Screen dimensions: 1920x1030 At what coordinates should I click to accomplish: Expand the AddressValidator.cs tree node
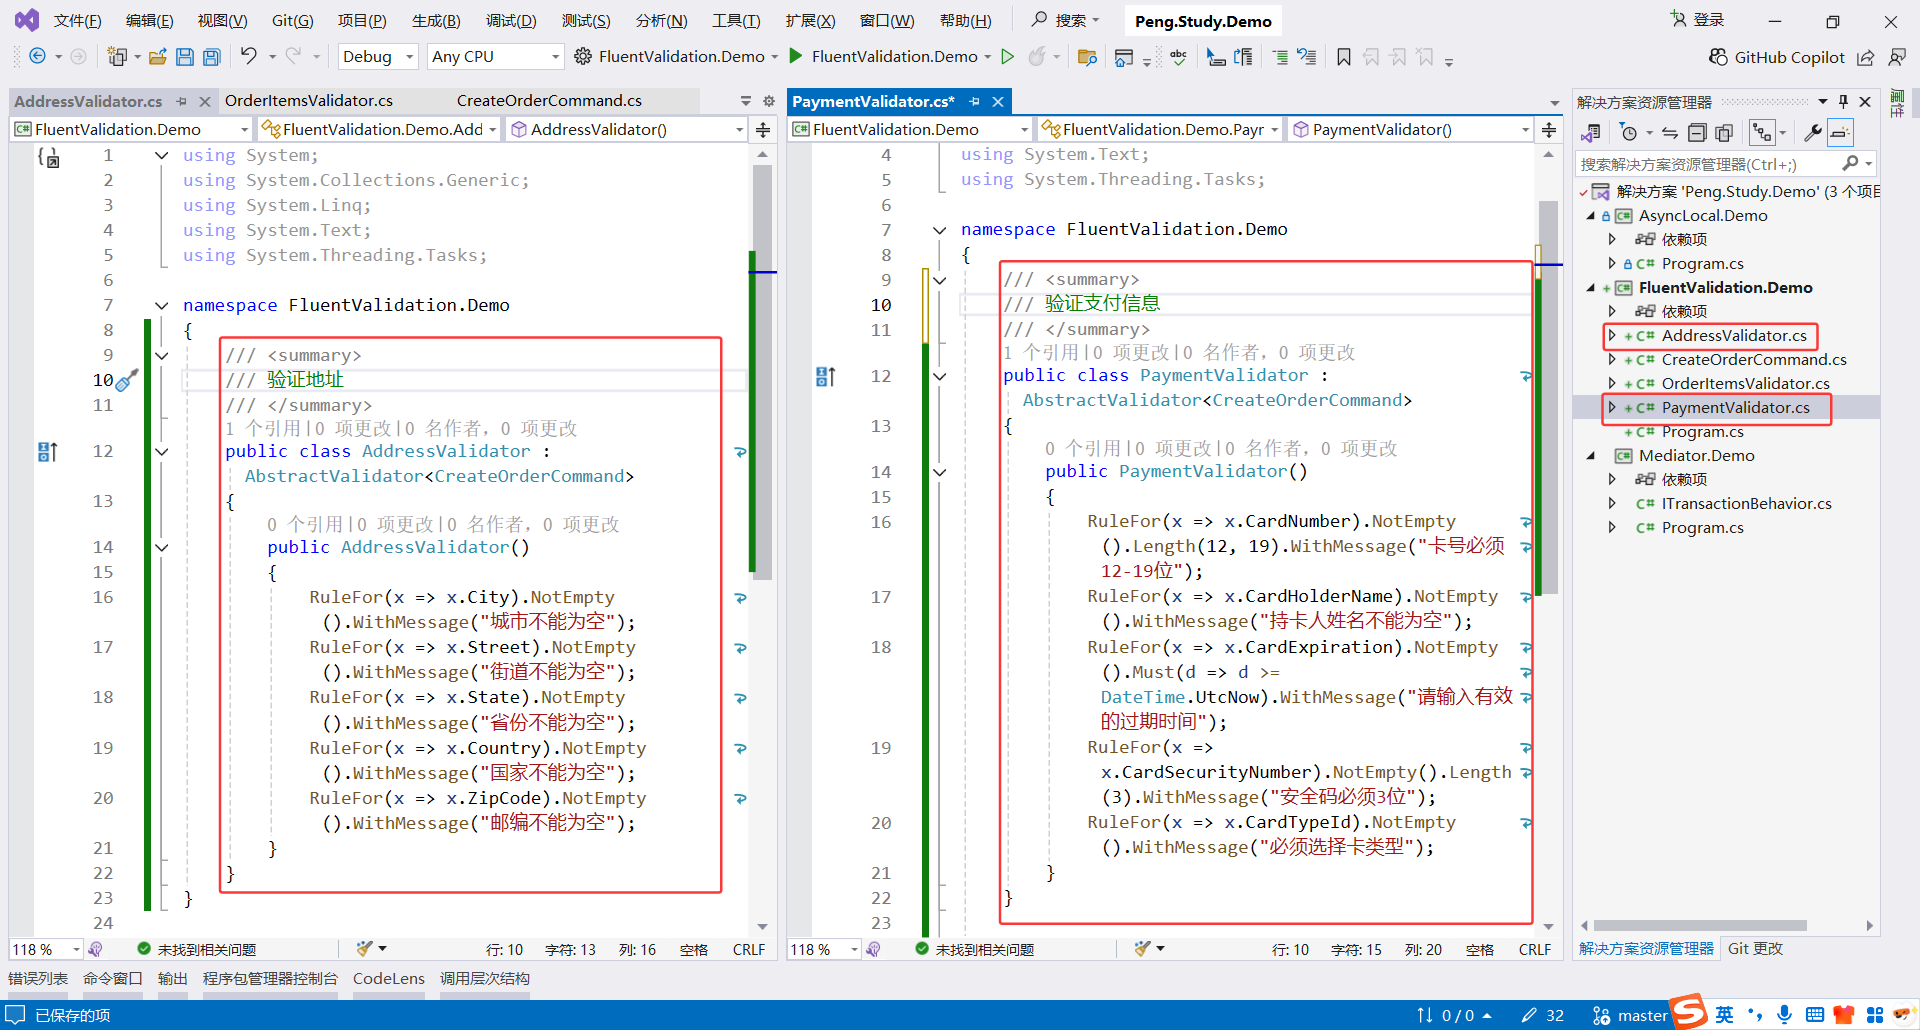pyautogui.click(x=1612, y=336)
